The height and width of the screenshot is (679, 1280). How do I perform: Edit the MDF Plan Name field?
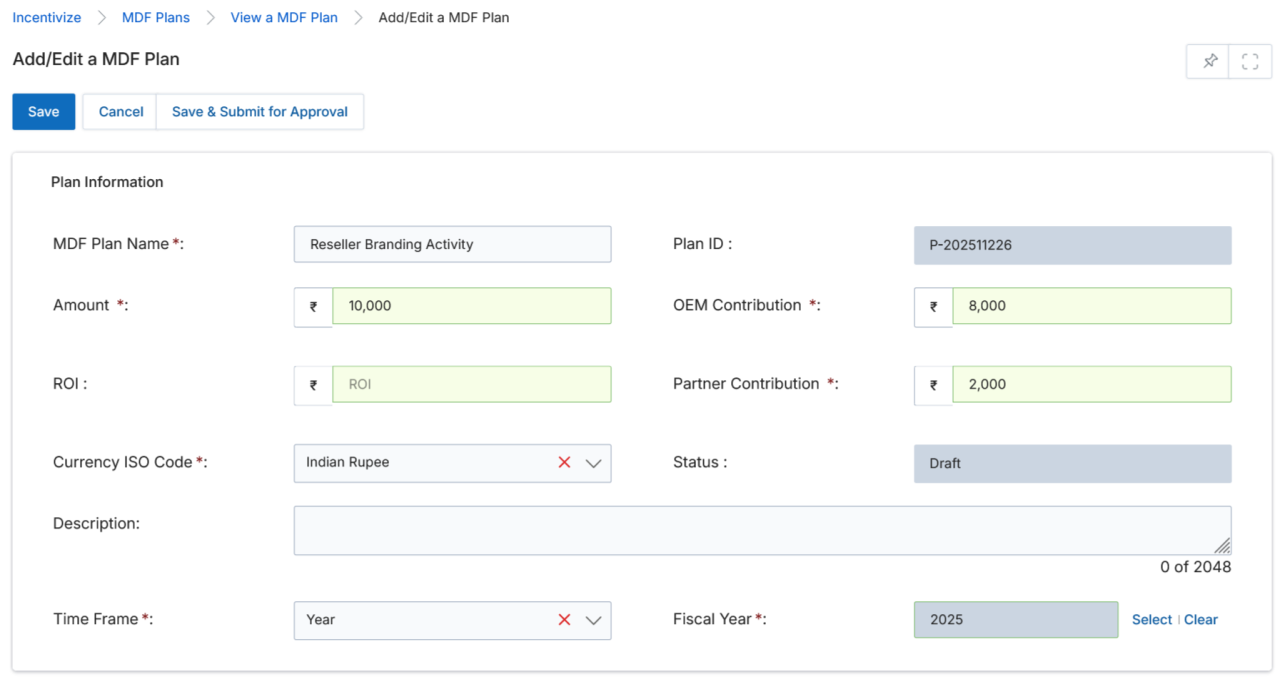click(x=452, y=244)
